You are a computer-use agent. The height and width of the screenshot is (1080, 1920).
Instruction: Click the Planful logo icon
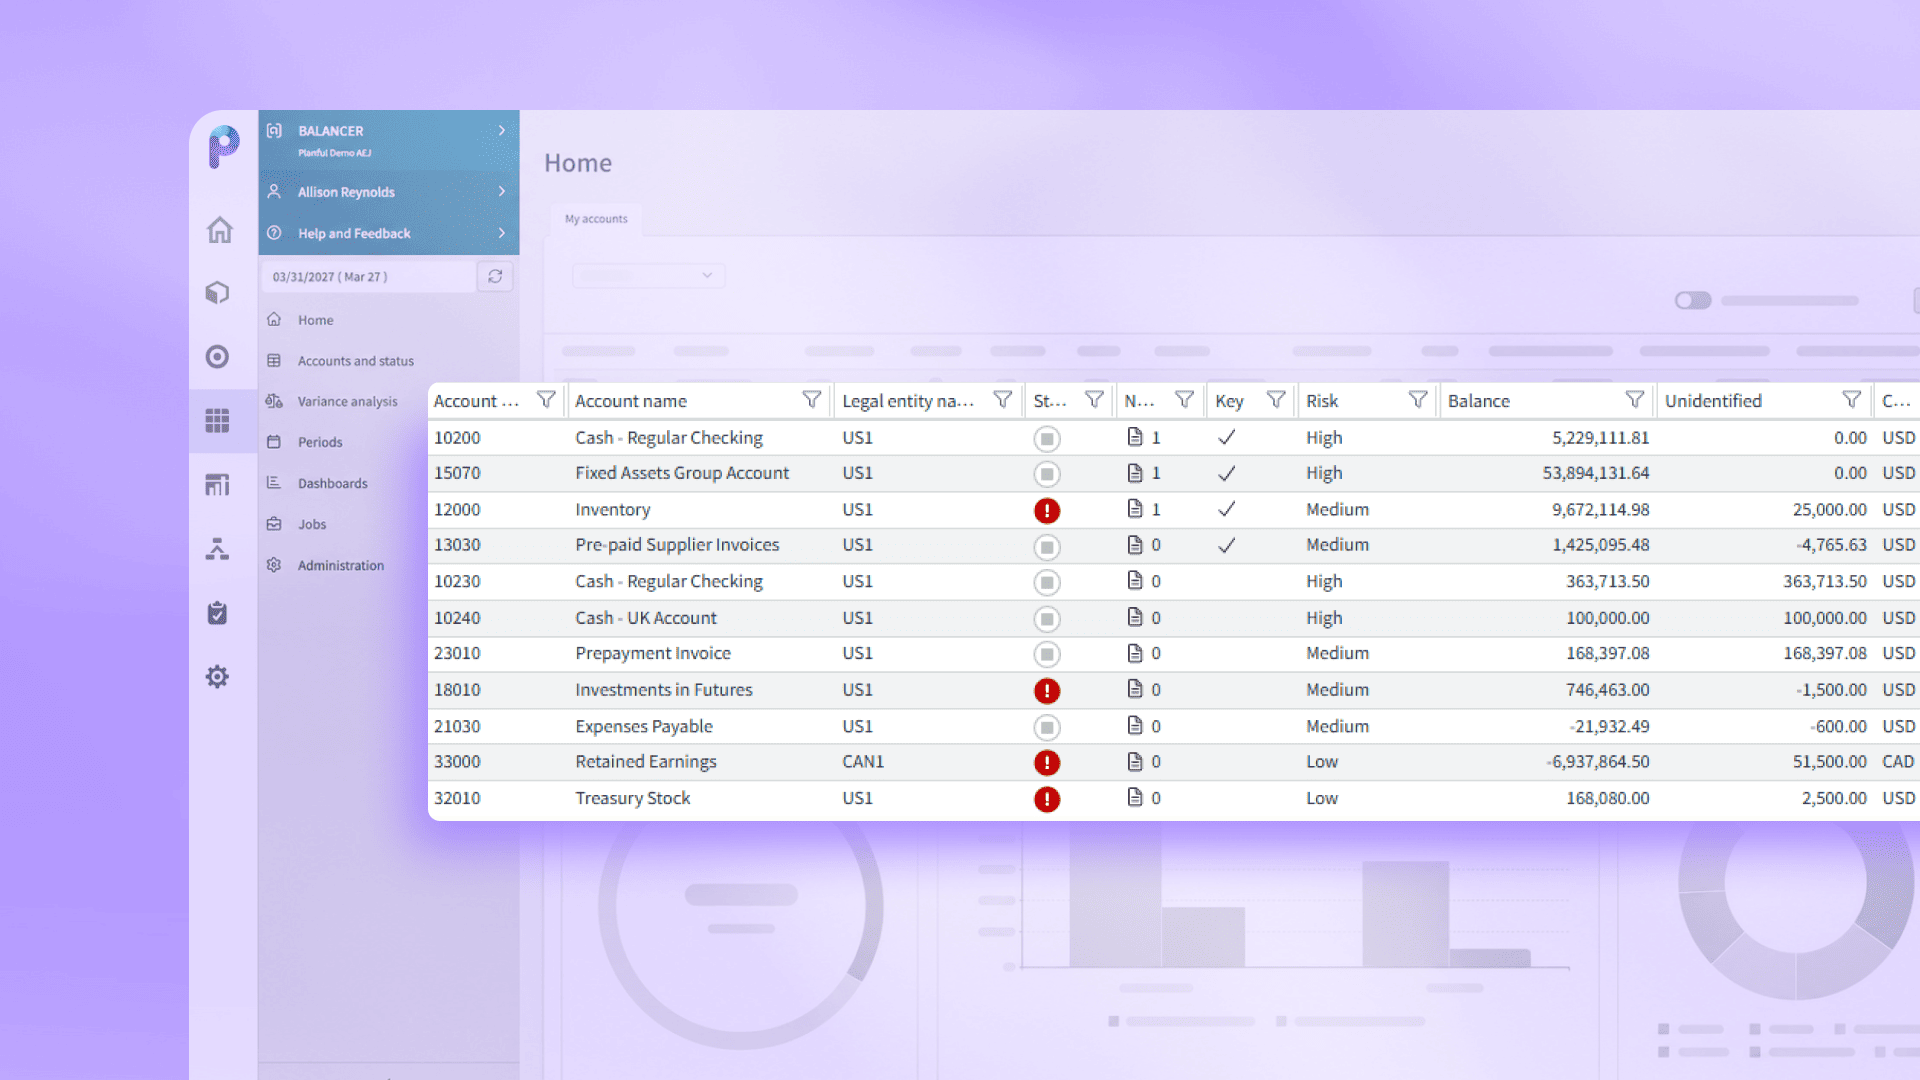point(223,146)
